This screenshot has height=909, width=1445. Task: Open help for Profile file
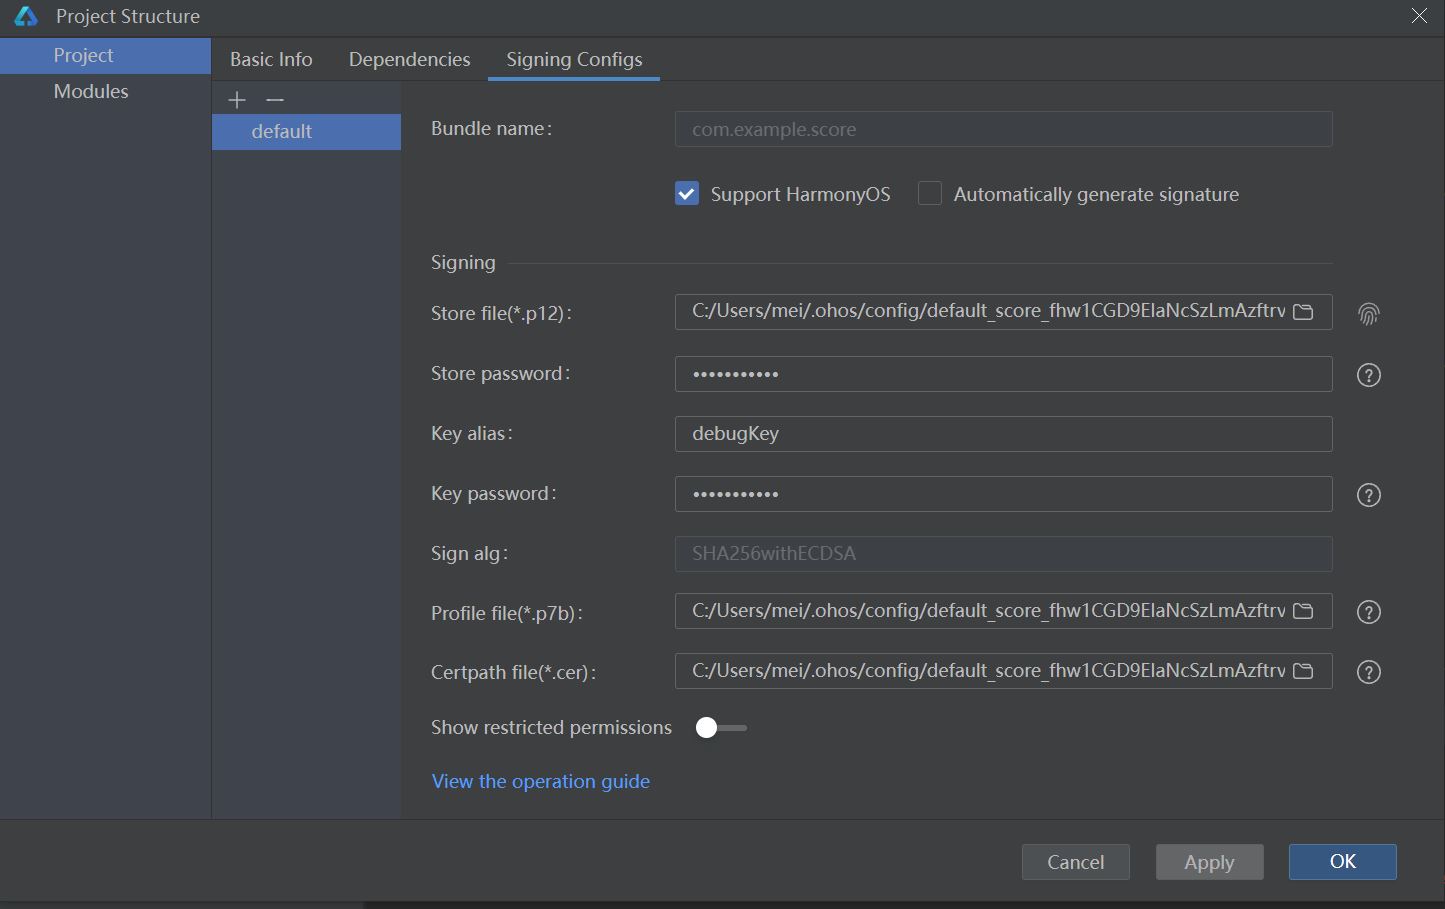(x=1369, y=612)
